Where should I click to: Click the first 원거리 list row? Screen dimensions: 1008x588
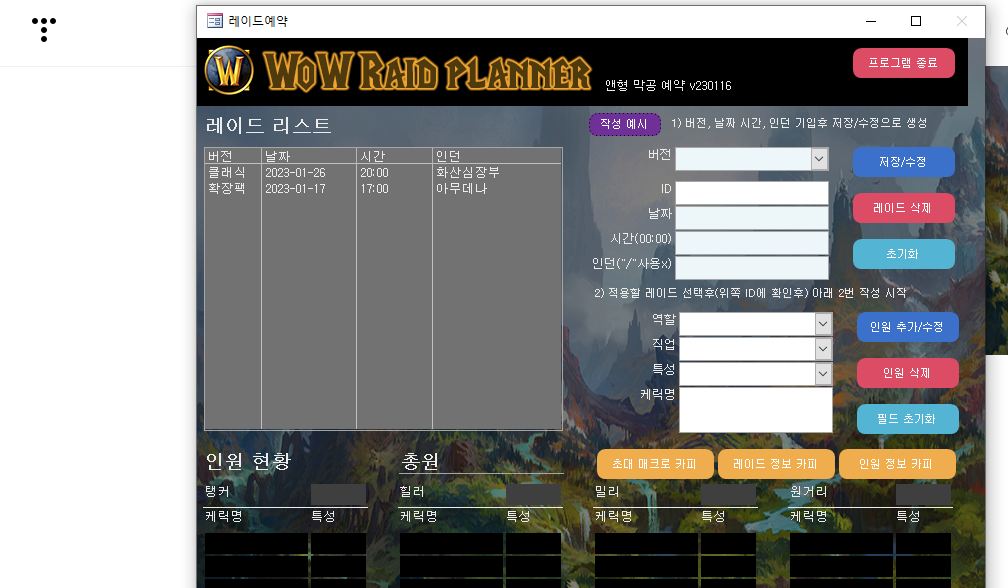coord(870,544)
